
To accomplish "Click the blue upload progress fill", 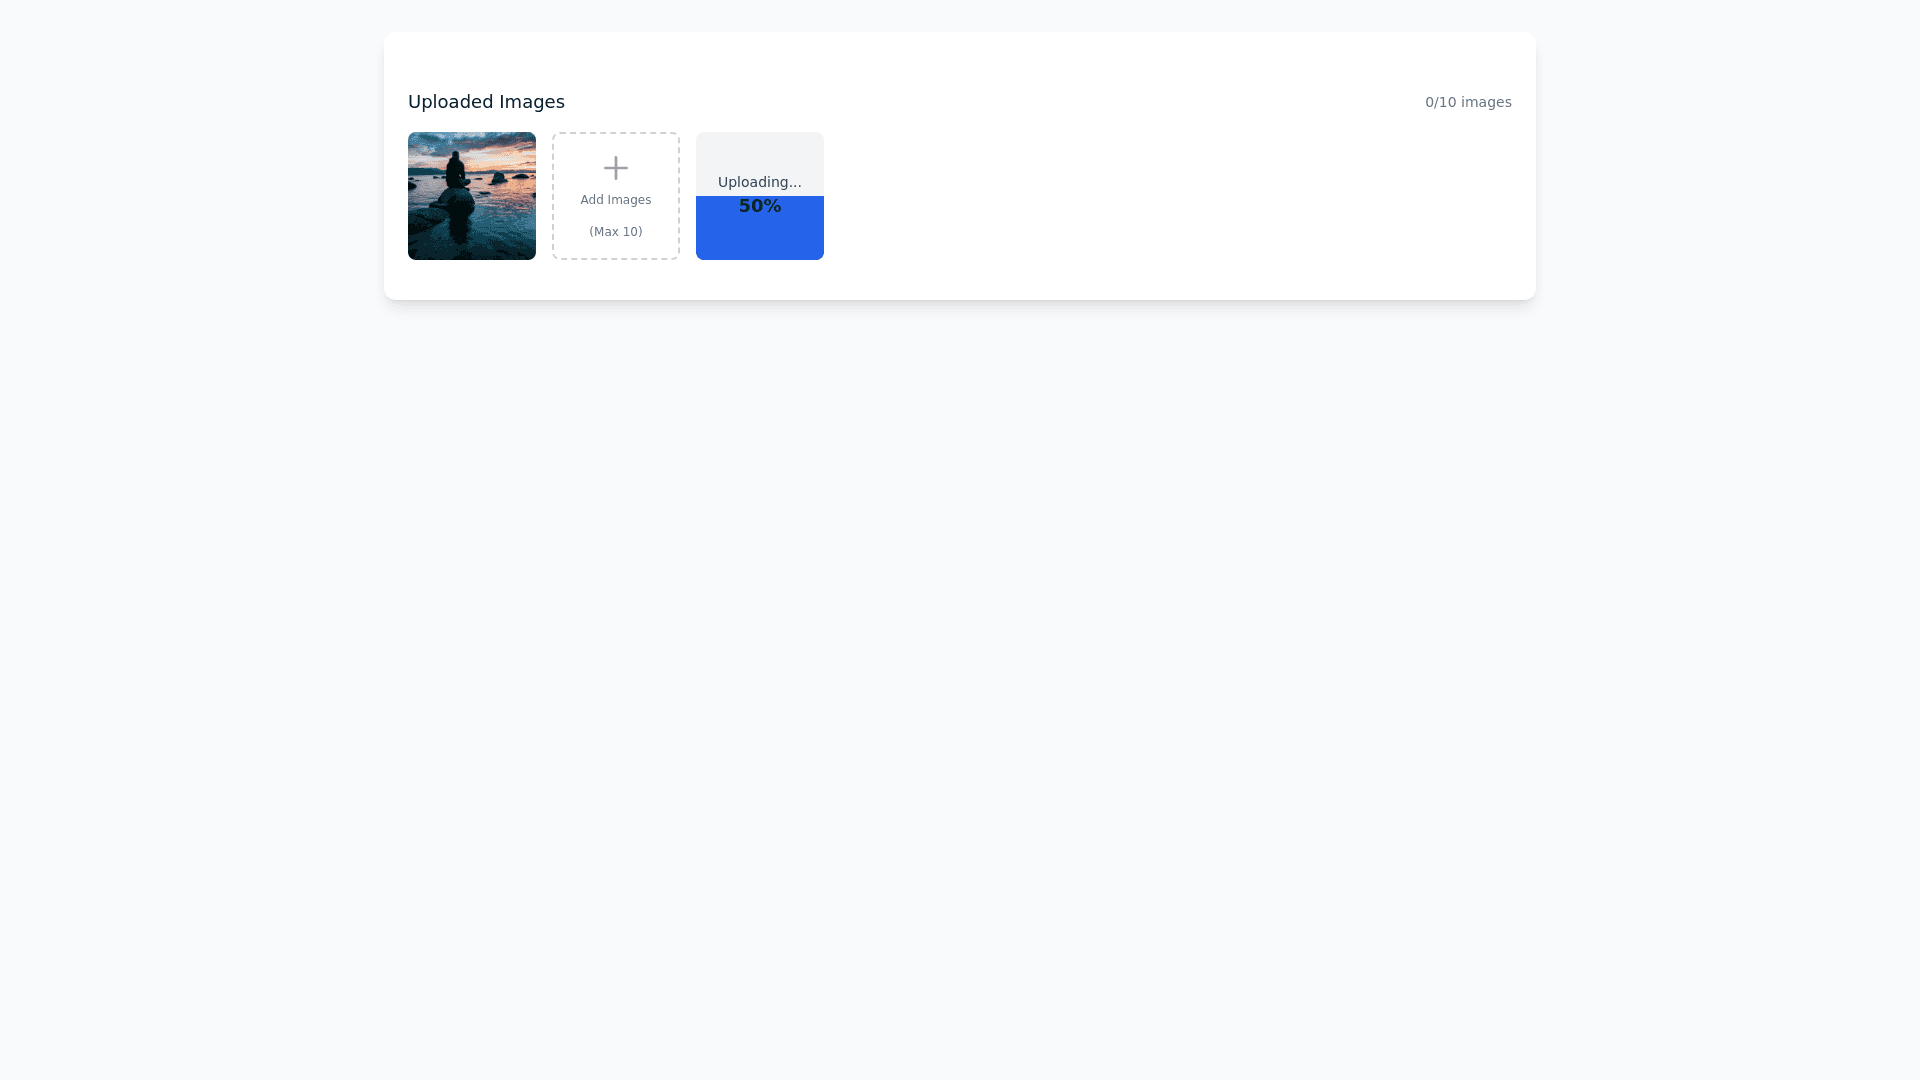I will coord(760,238).
